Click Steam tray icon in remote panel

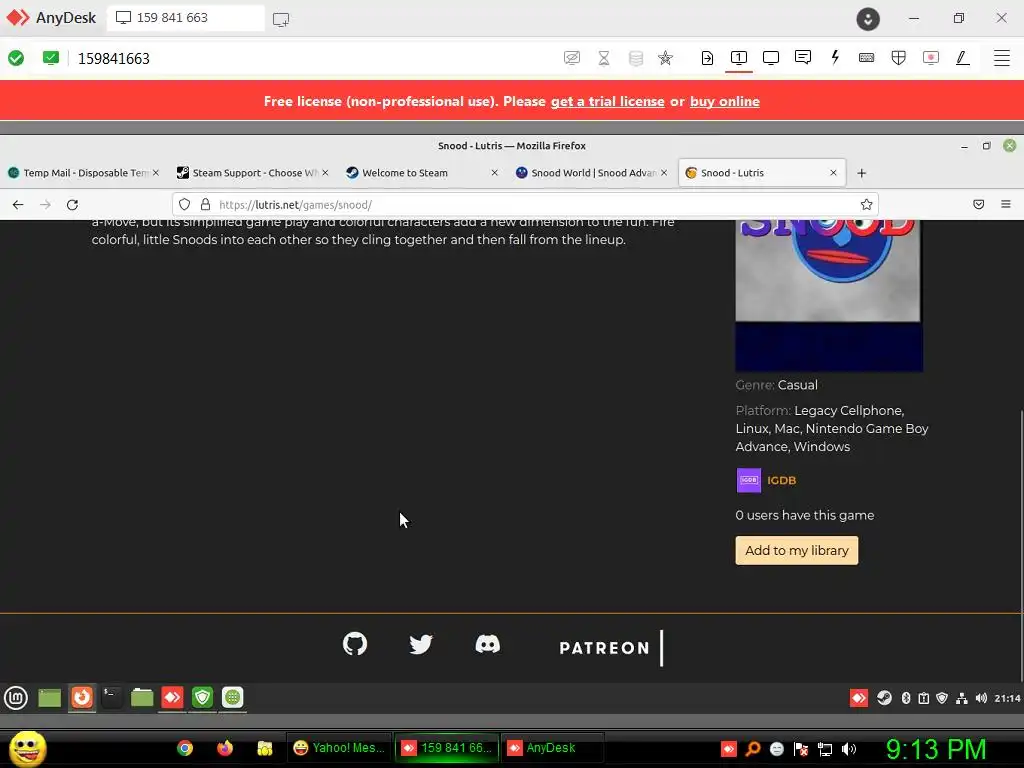(884, 698)
